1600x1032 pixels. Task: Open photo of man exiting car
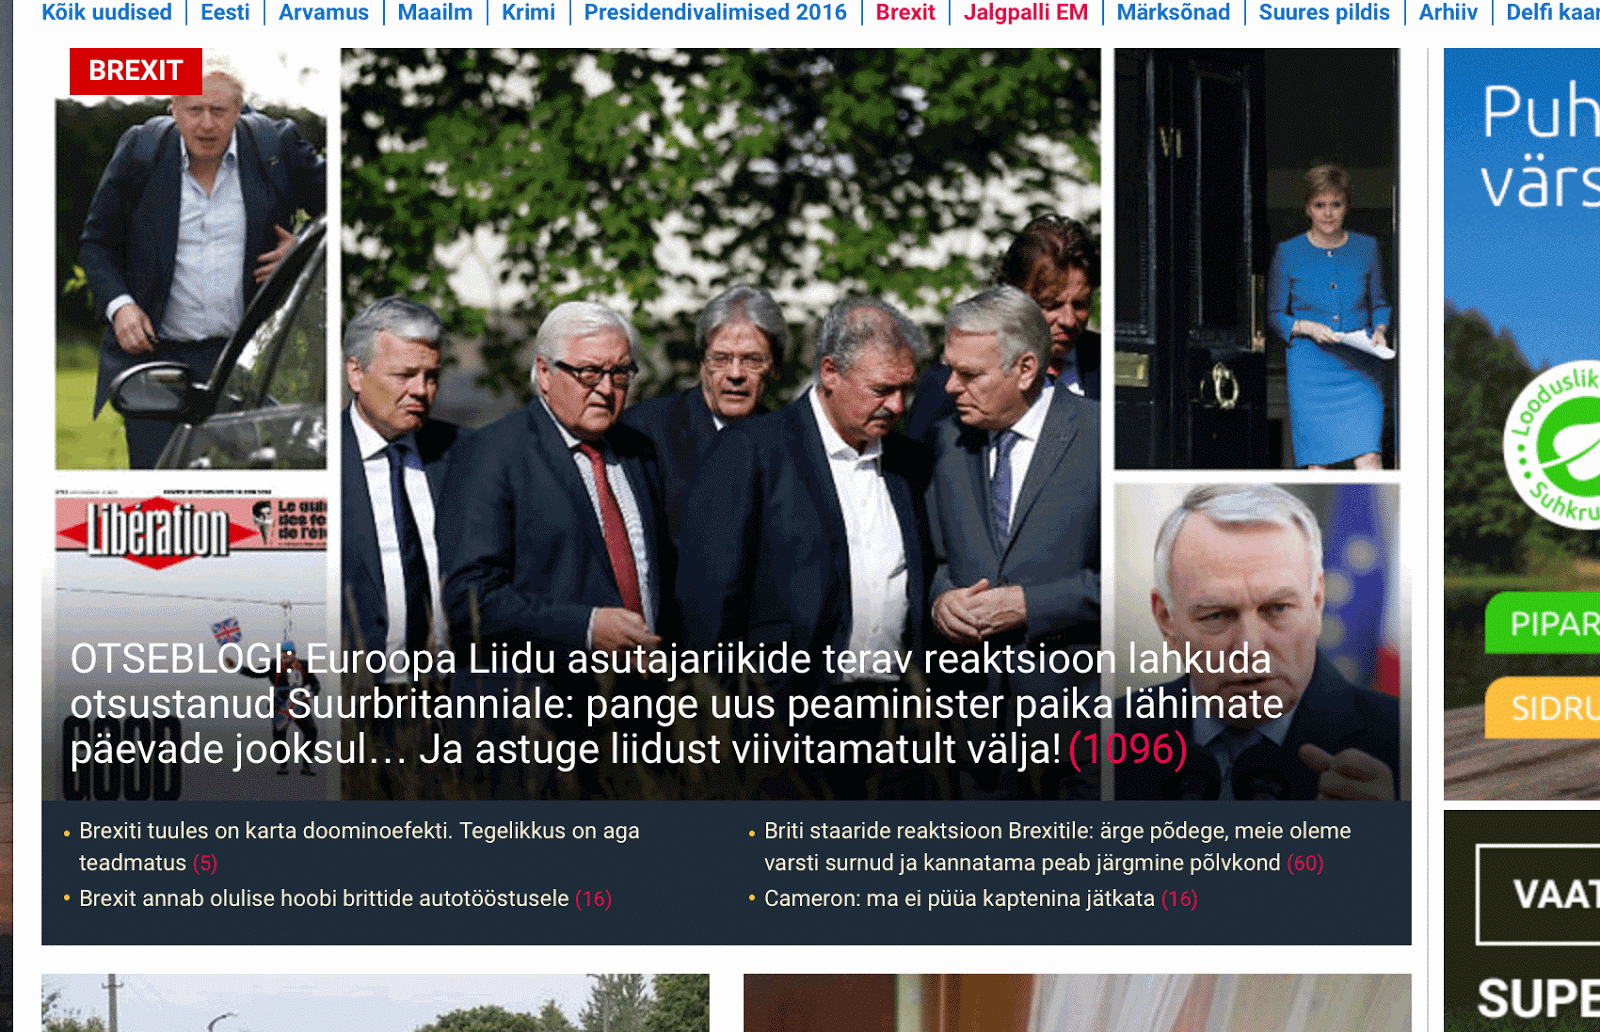[x=190, y=258]
